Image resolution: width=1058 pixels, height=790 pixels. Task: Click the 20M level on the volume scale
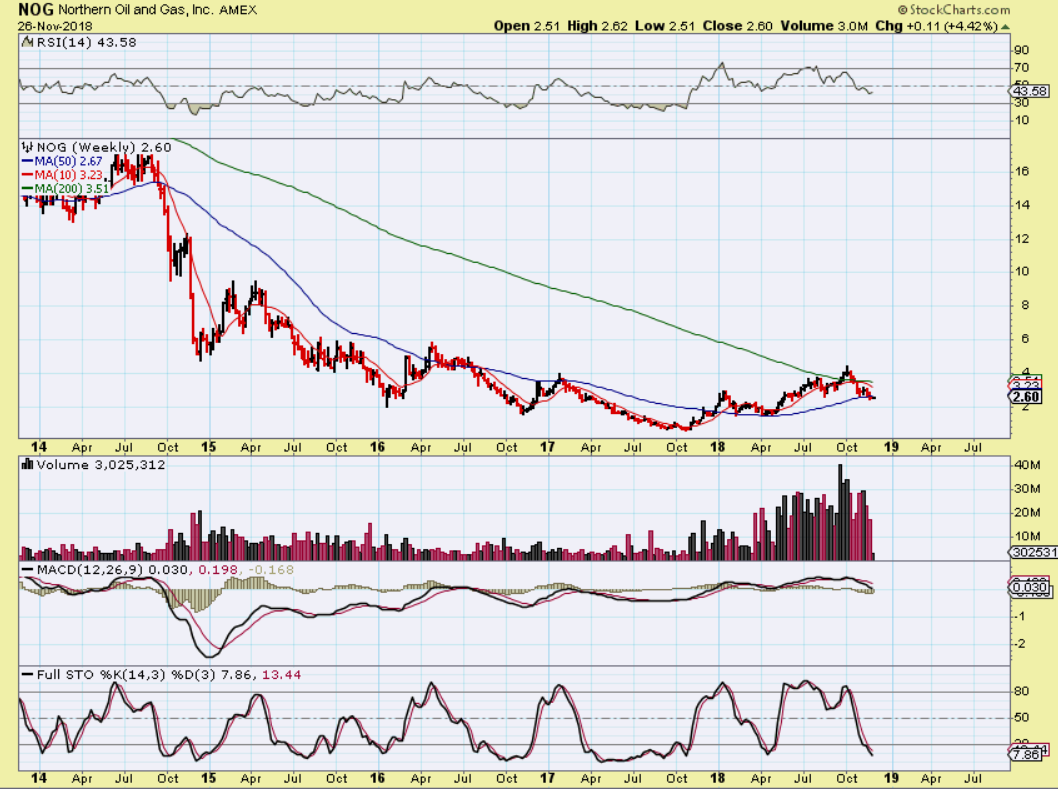[x=1026, y=513]
